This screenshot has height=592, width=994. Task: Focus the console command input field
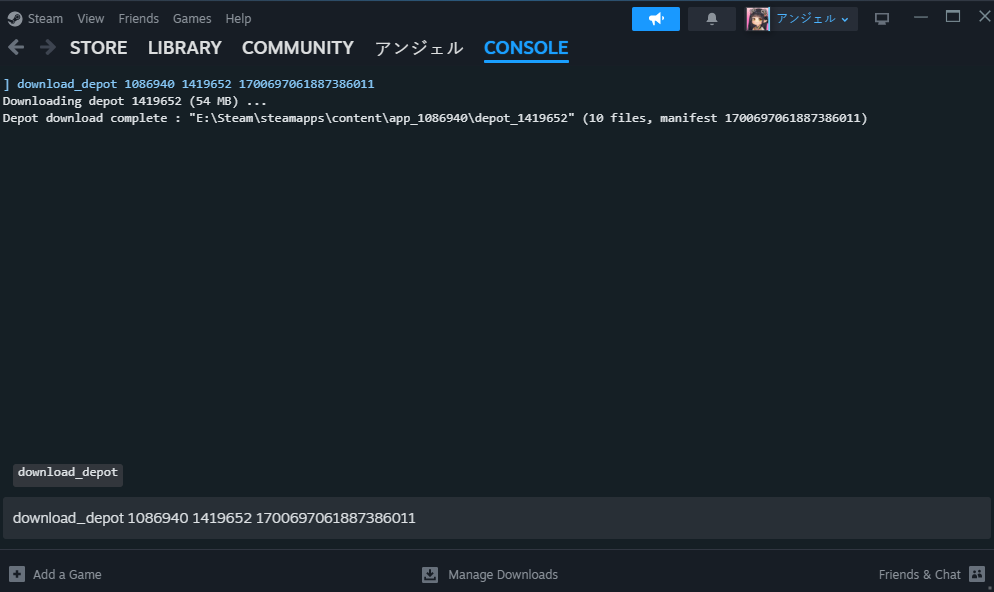(x=497, y=518)
